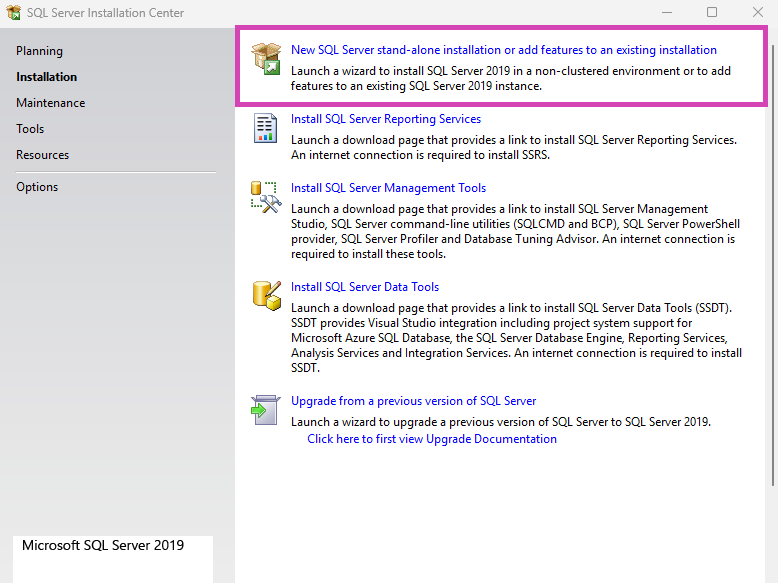Viewport: 778px width, 583px height.
Task: Click 'Launch a wizard to upgrade' description
Action: [x=501, y=422]
